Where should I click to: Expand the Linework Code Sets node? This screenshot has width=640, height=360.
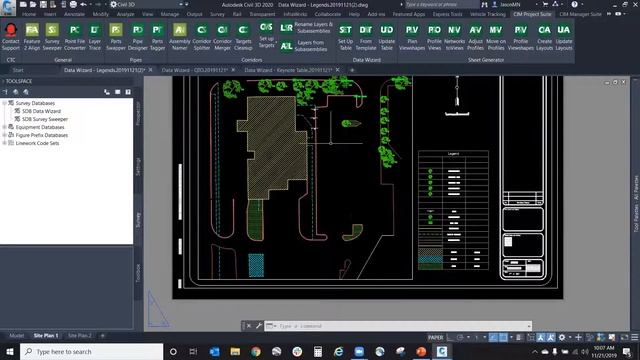click(4, 143)
